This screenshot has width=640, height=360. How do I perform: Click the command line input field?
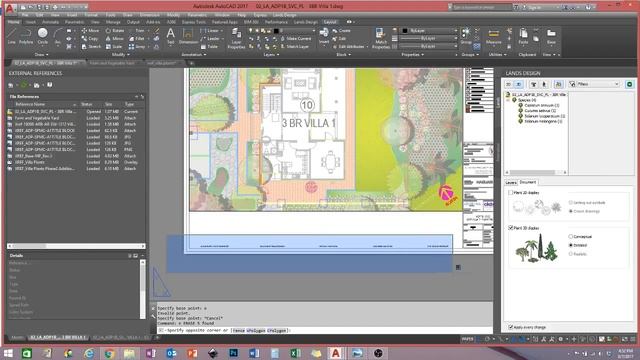(324, 330)
